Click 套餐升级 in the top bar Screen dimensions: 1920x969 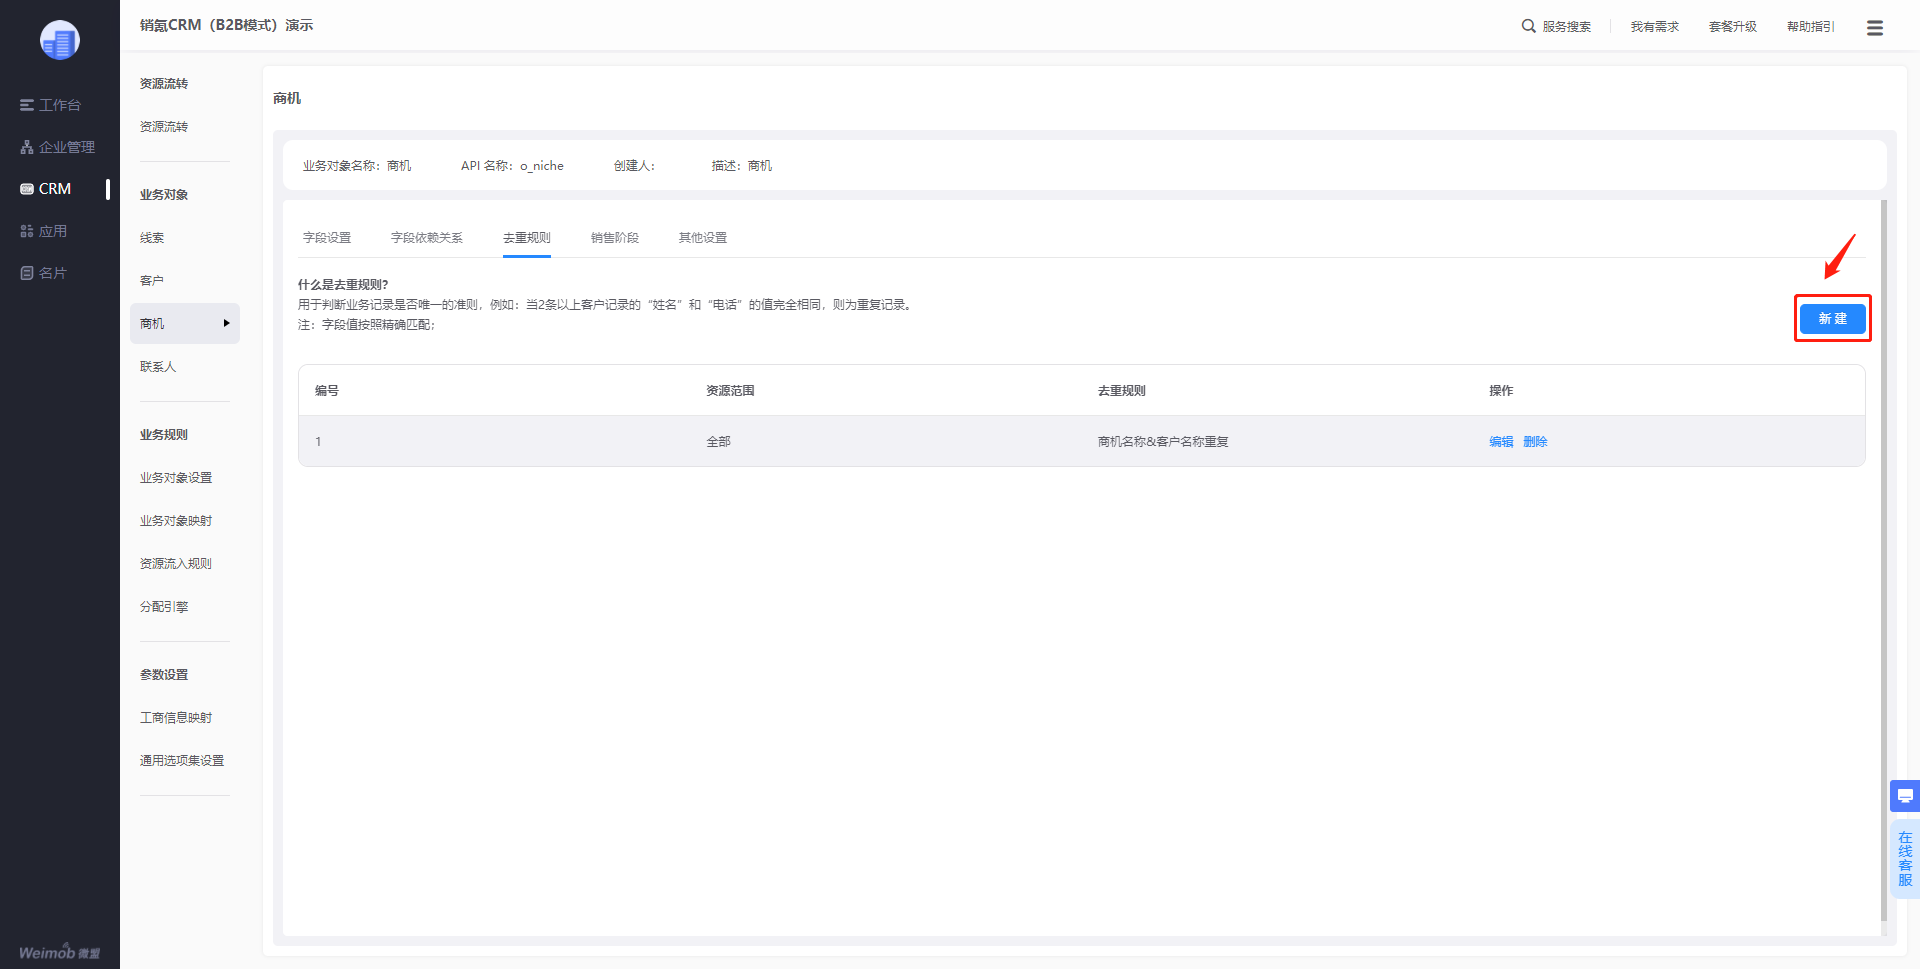(x=1733, y=27)
